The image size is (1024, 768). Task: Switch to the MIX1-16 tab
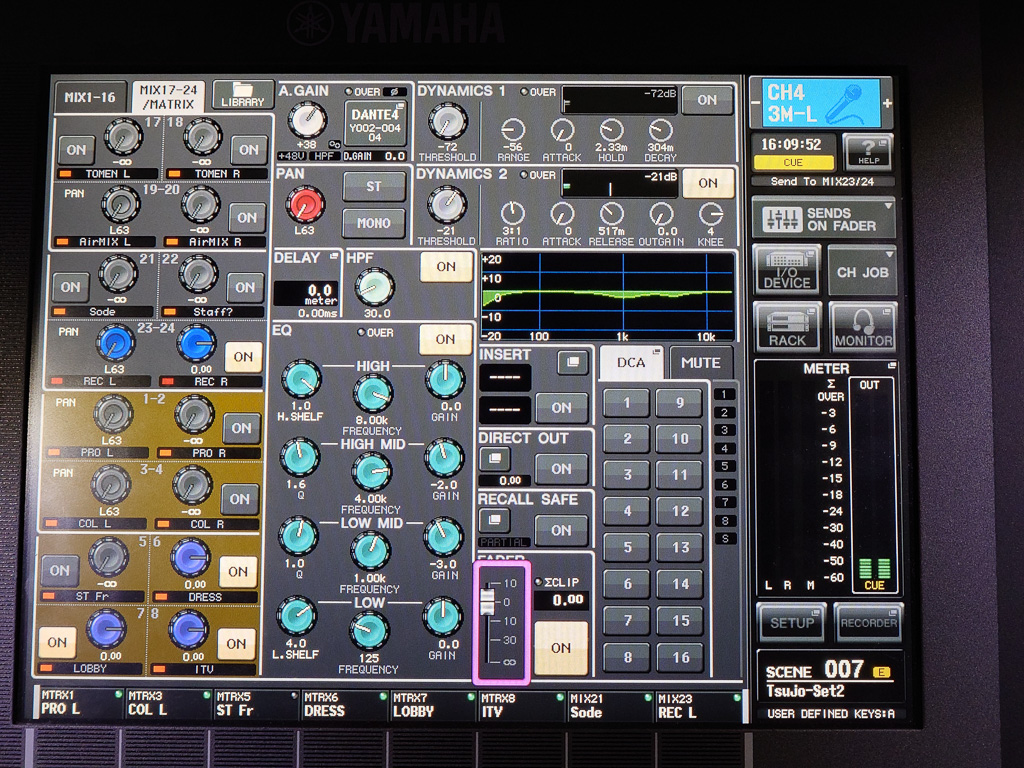(x=90, y=97)
